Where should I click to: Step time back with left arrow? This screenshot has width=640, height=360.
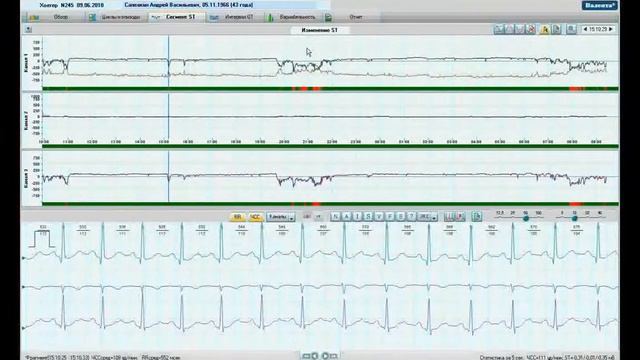click(x=585, y=29)
